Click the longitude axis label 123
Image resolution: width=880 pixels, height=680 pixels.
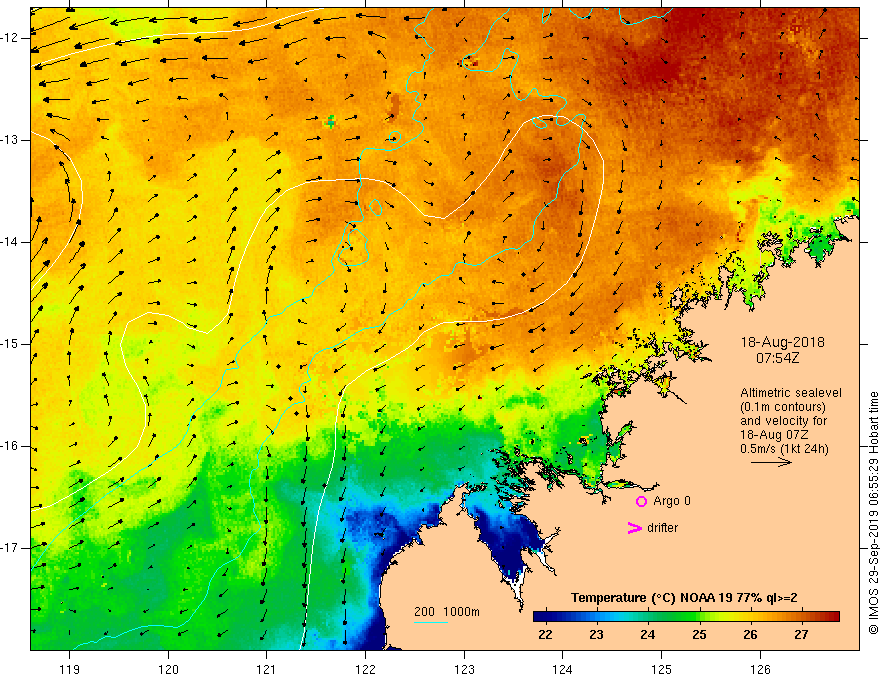[464, 669]
